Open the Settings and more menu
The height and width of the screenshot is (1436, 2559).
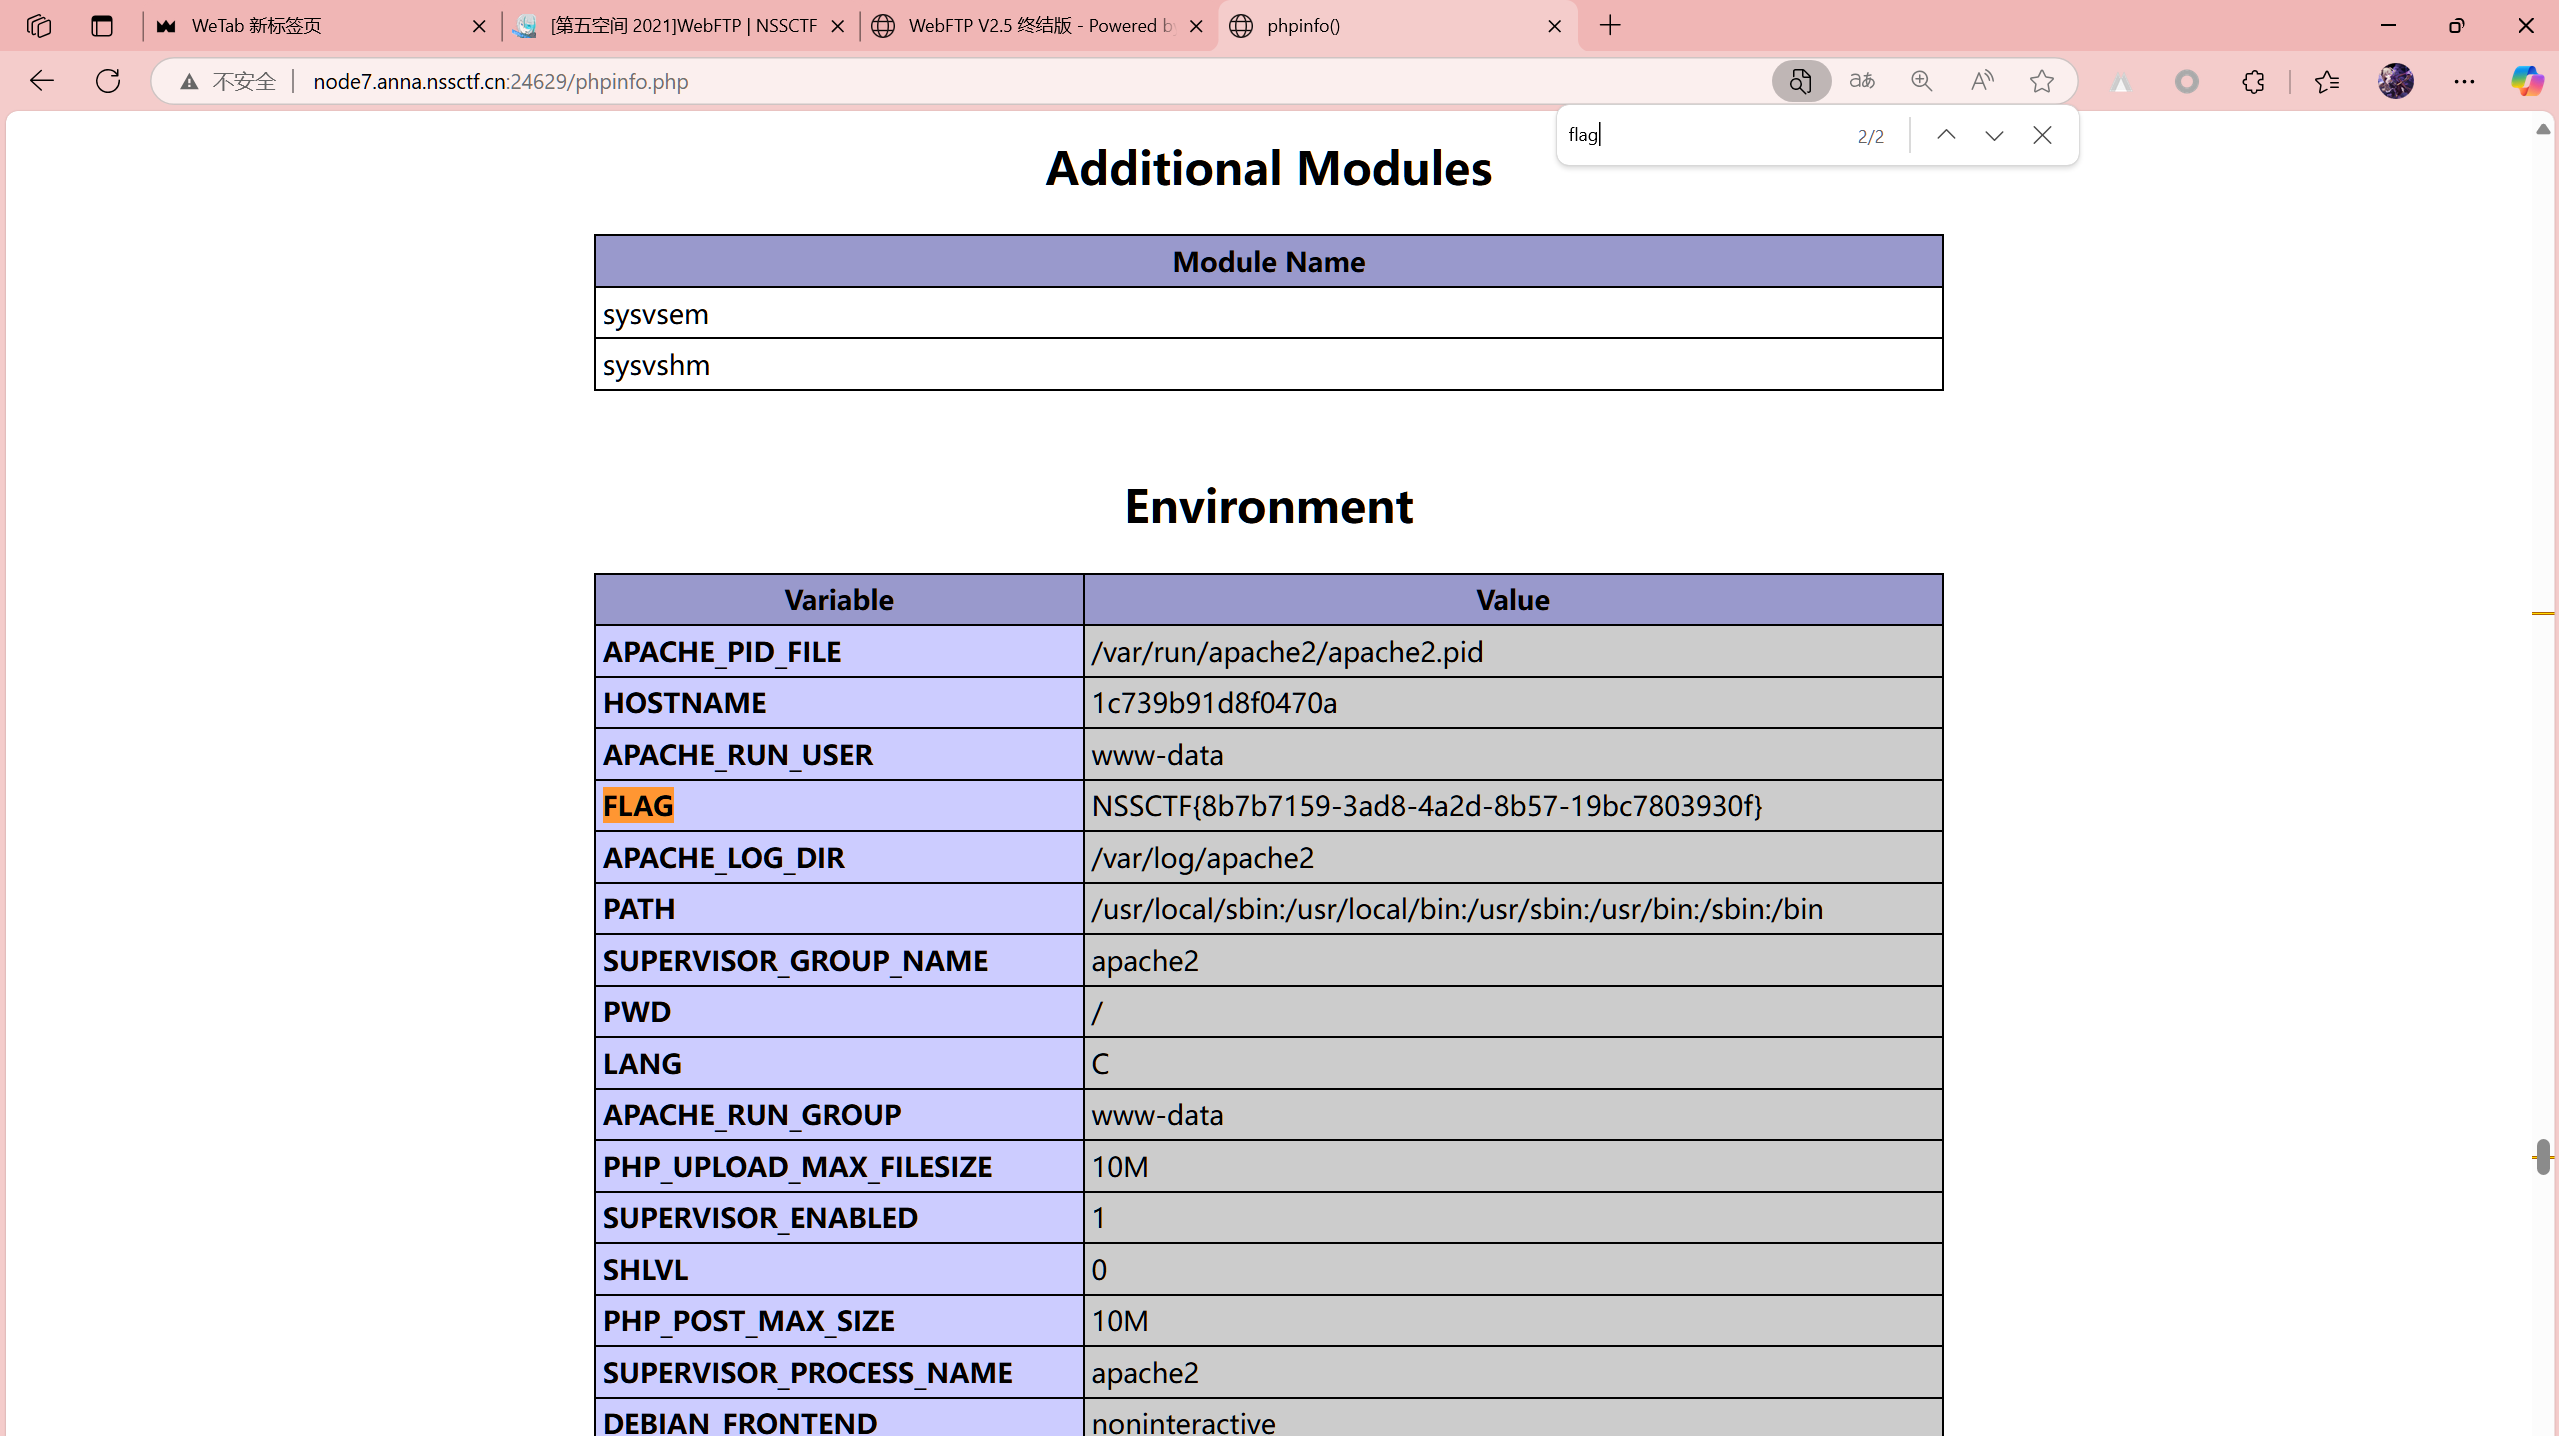pos(2463,81)
